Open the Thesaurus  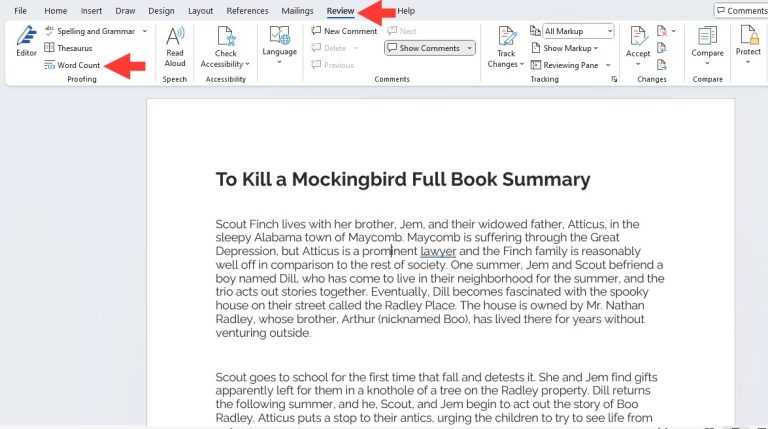pos(68,48)
